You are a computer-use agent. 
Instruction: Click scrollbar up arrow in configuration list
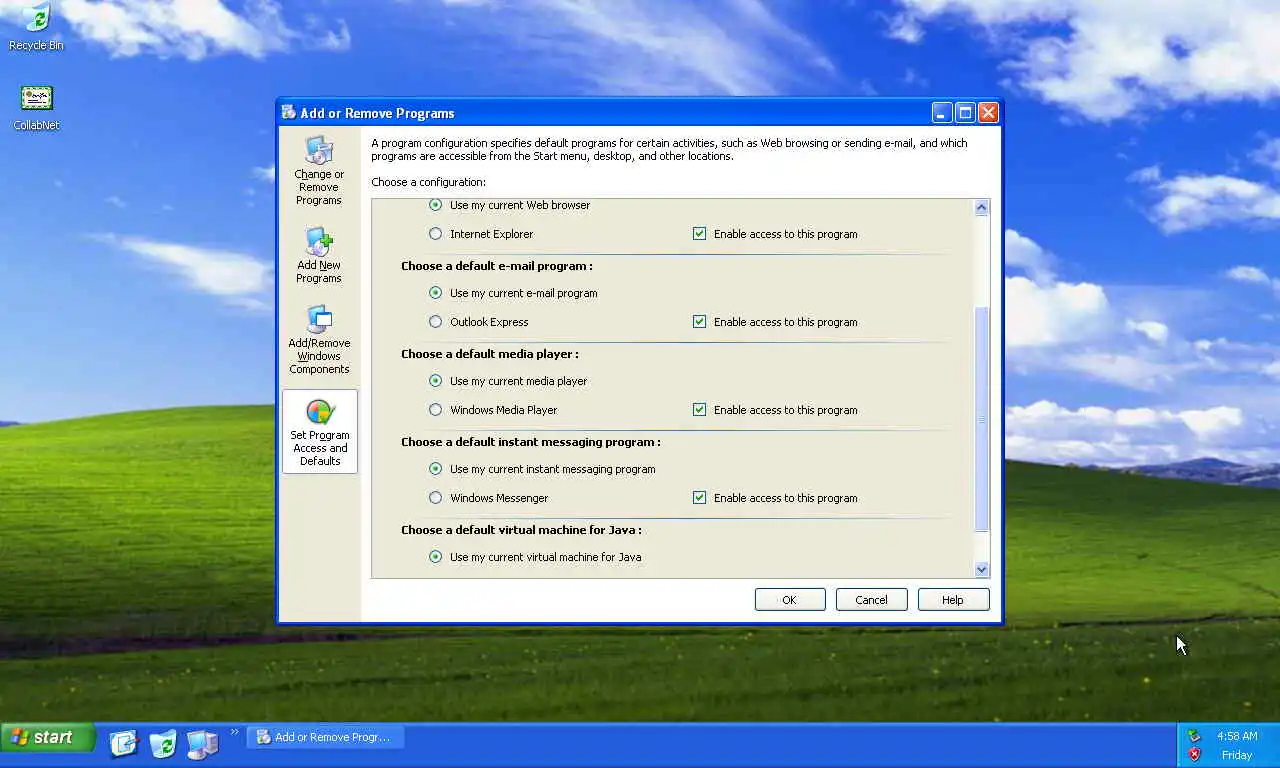981,208
